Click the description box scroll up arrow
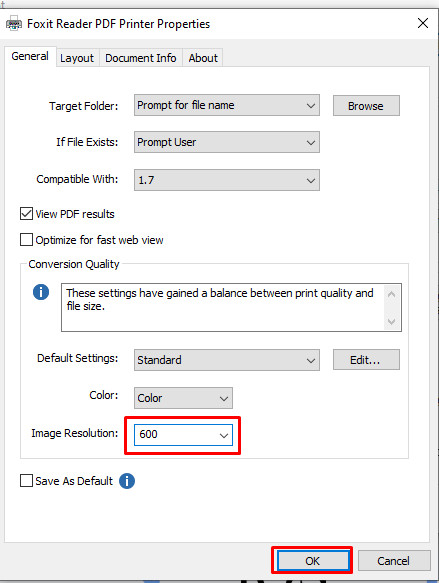Screen dimensions: 439x583 [391, 294]
